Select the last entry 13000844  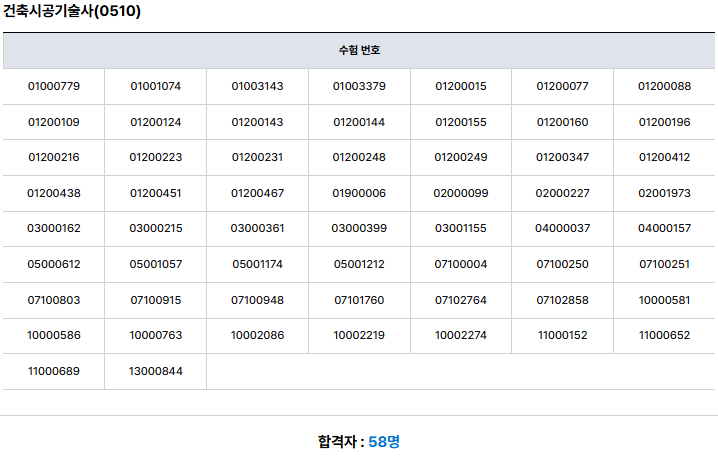[156, 372]
